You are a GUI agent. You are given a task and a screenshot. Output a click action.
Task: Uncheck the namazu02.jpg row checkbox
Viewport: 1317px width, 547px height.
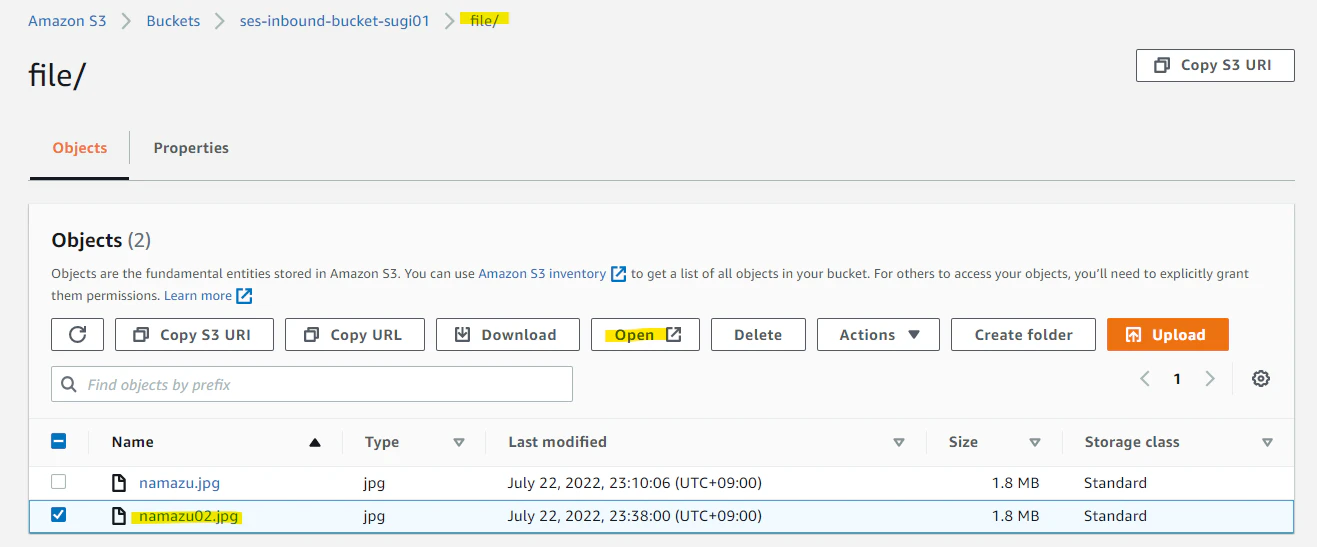pos(58,515)
